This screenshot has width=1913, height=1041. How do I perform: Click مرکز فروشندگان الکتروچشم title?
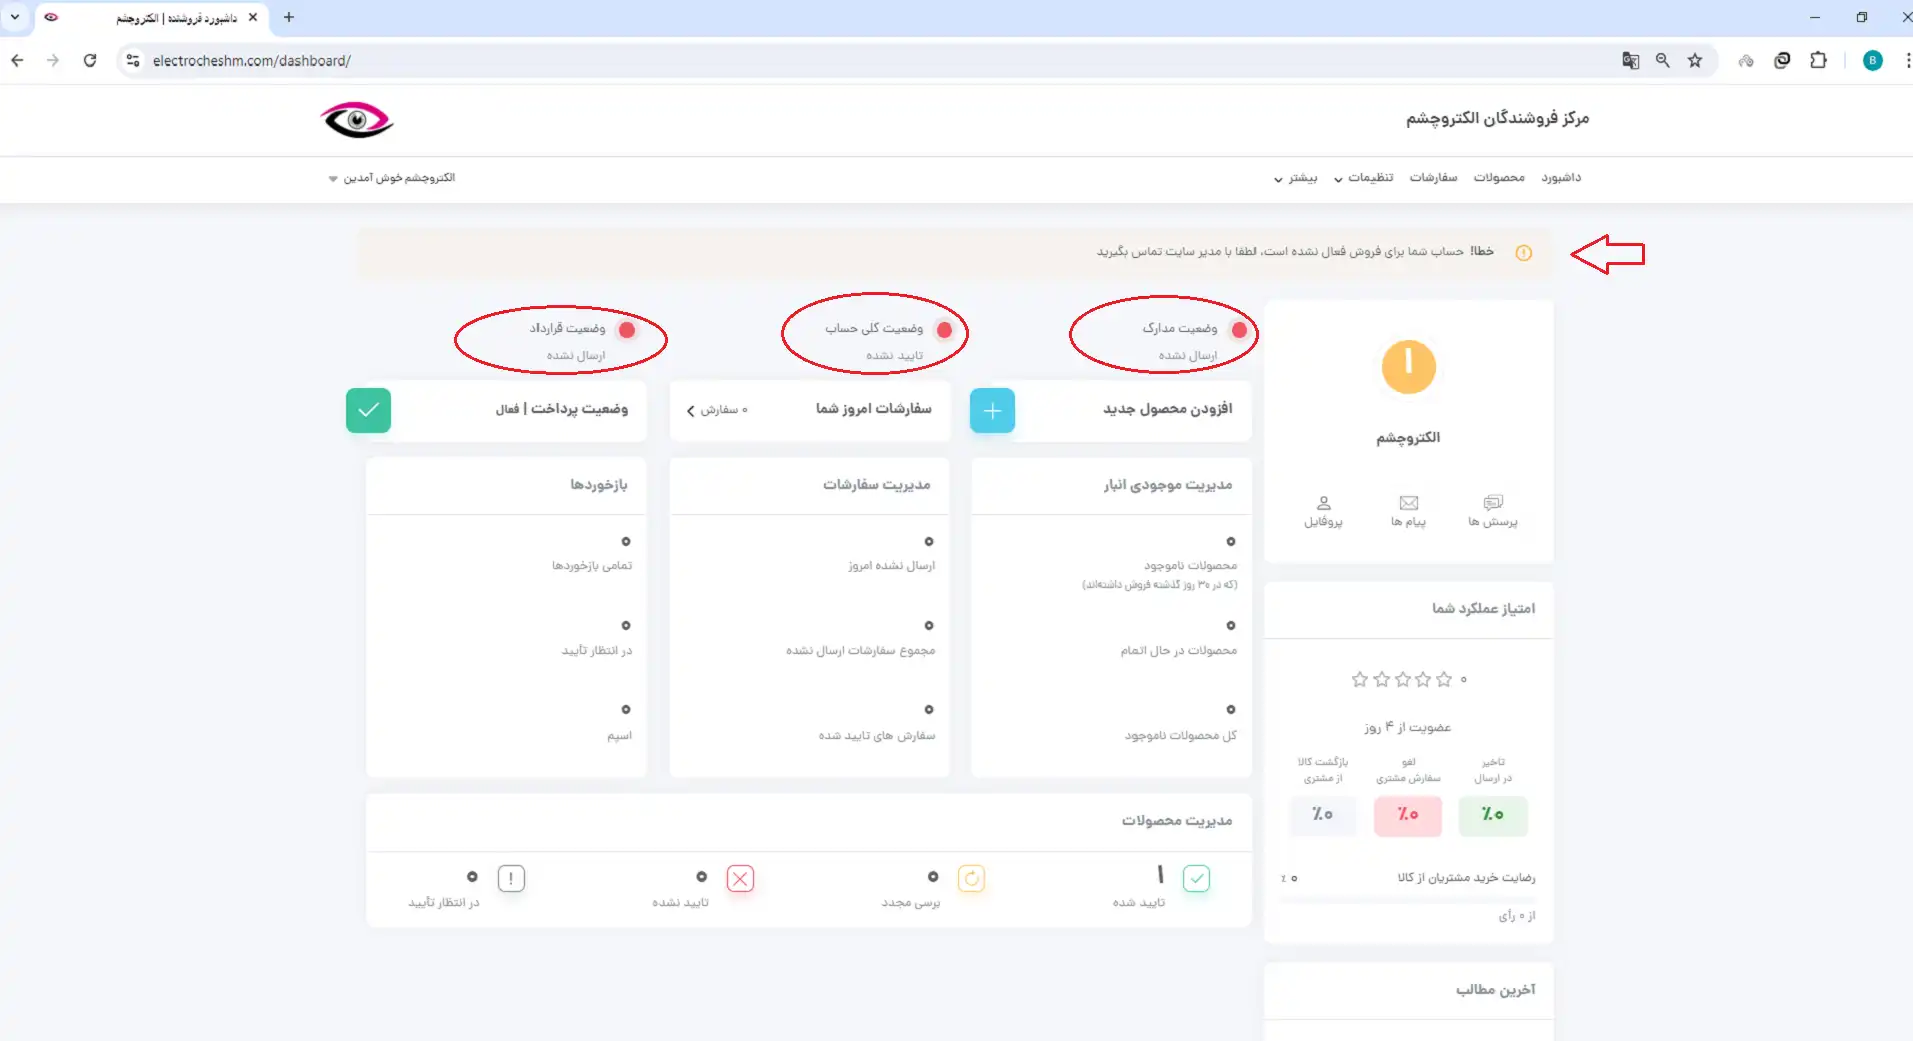point(1497,119)
